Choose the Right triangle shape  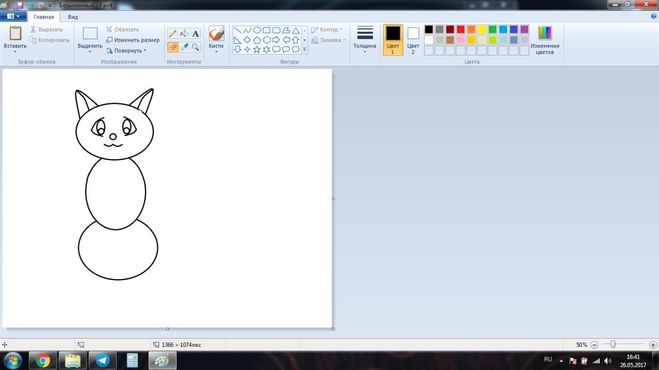click(x=237, y=40)
